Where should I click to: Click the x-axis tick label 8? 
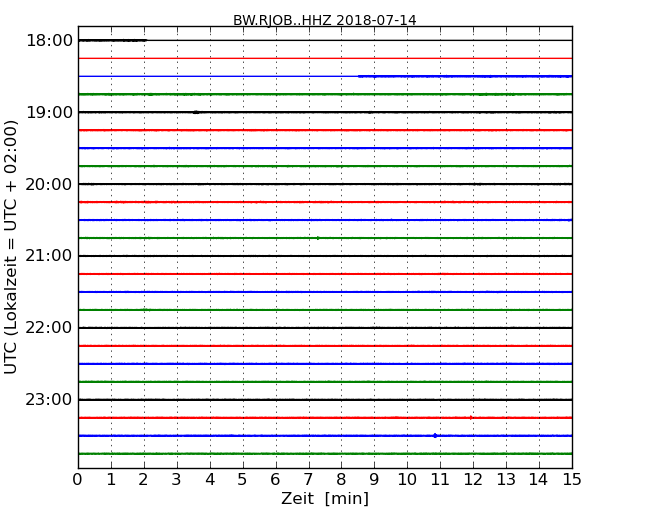pyautogui.click(x=341, y=479)
